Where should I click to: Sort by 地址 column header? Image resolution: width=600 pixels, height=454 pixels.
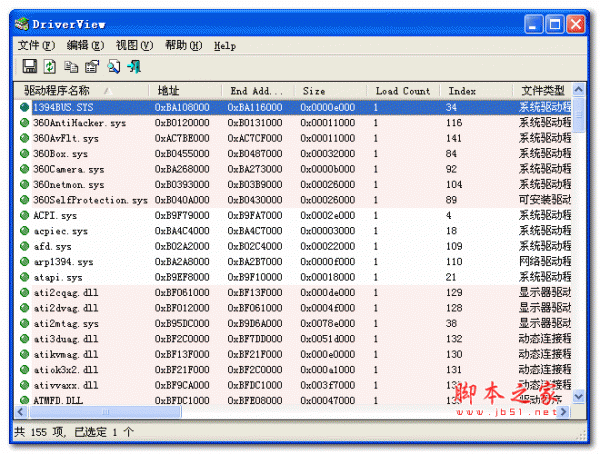pyautogui.click(x=185, y=91)
